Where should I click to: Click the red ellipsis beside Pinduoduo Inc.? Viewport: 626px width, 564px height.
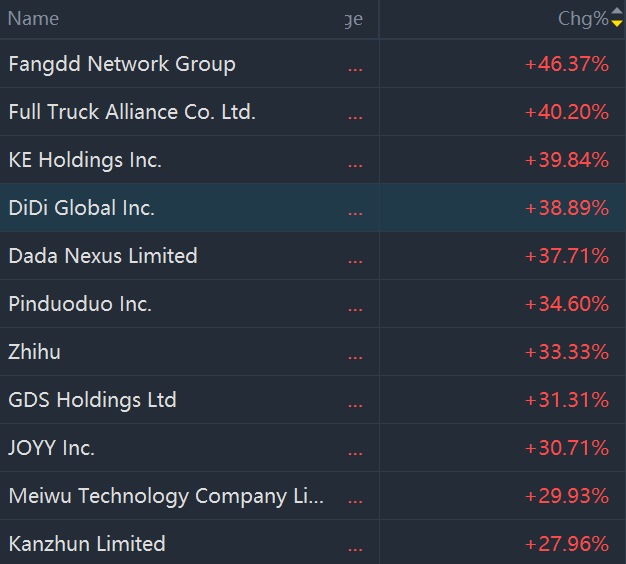(x=355, y=307)
